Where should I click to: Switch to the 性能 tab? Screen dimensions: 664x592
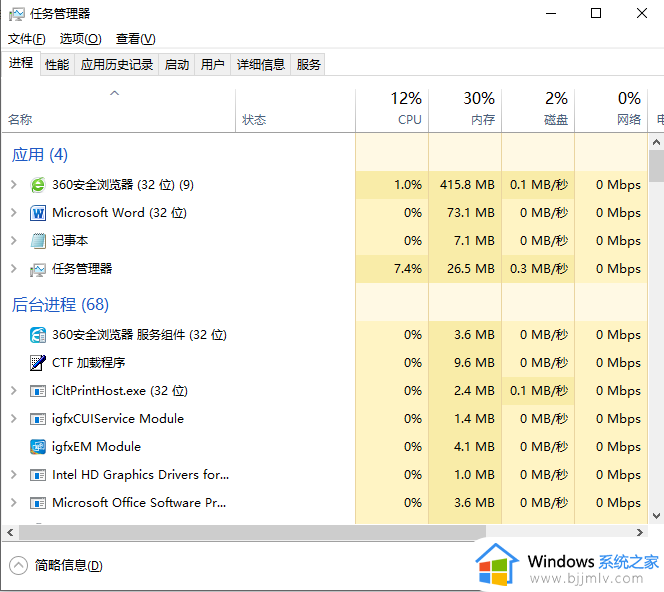(57, 65)
